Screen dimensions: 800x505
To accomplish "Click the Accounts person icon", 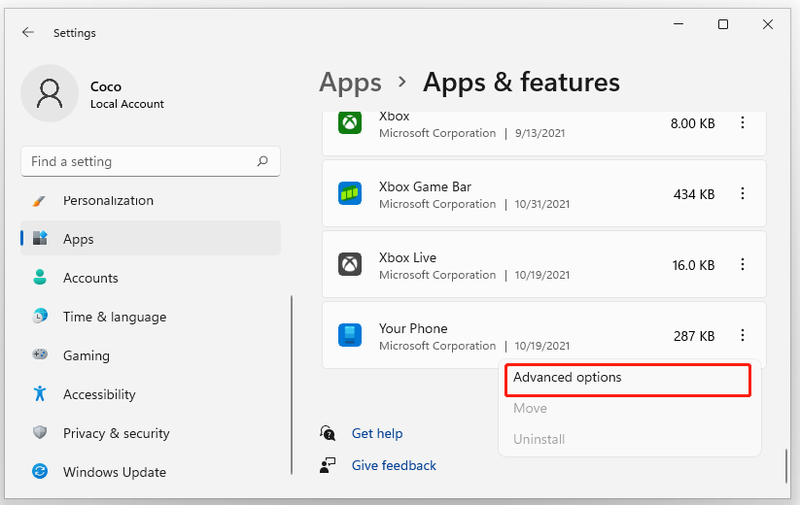I will pos(40,277).
